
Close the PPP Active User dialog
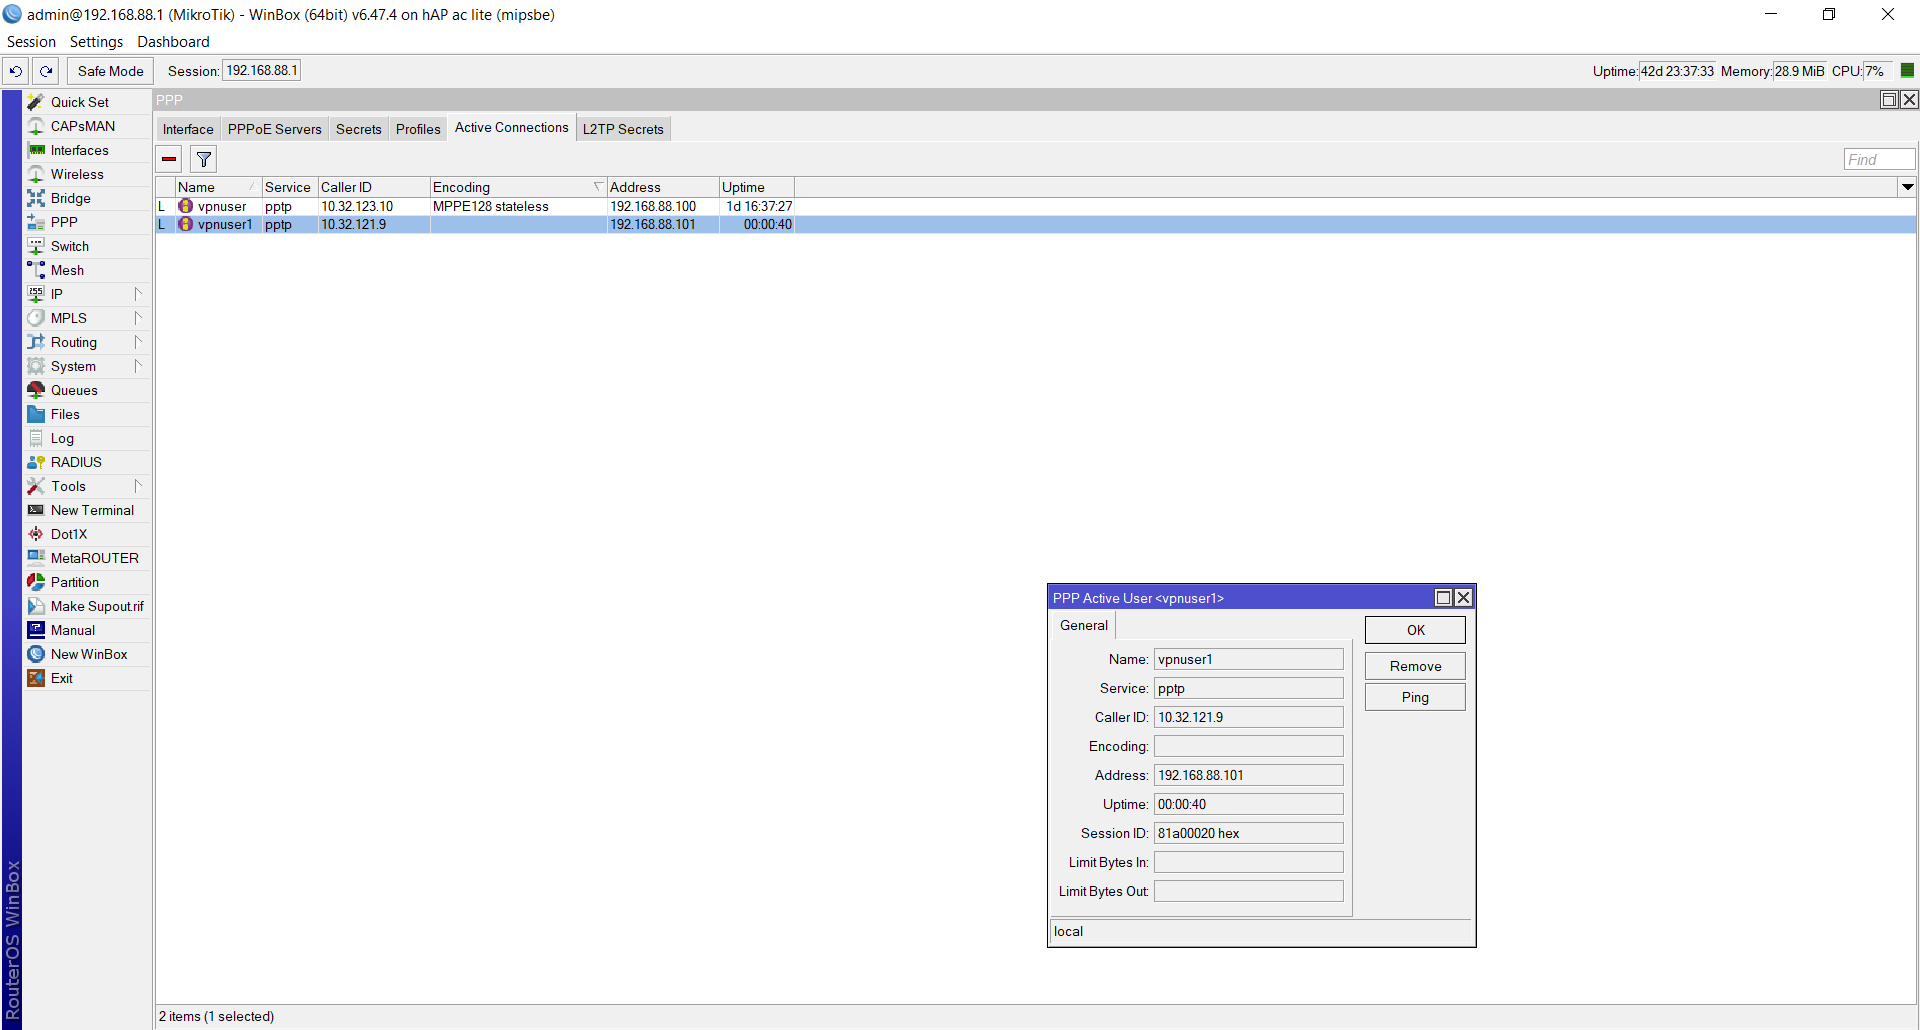[1463, 598]
